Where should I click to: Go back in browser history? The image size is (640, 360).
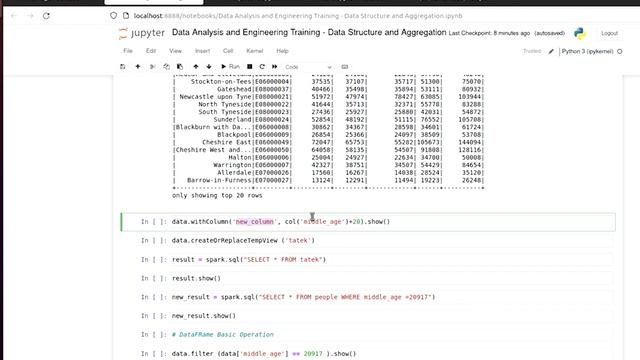[x=13, y=16]
